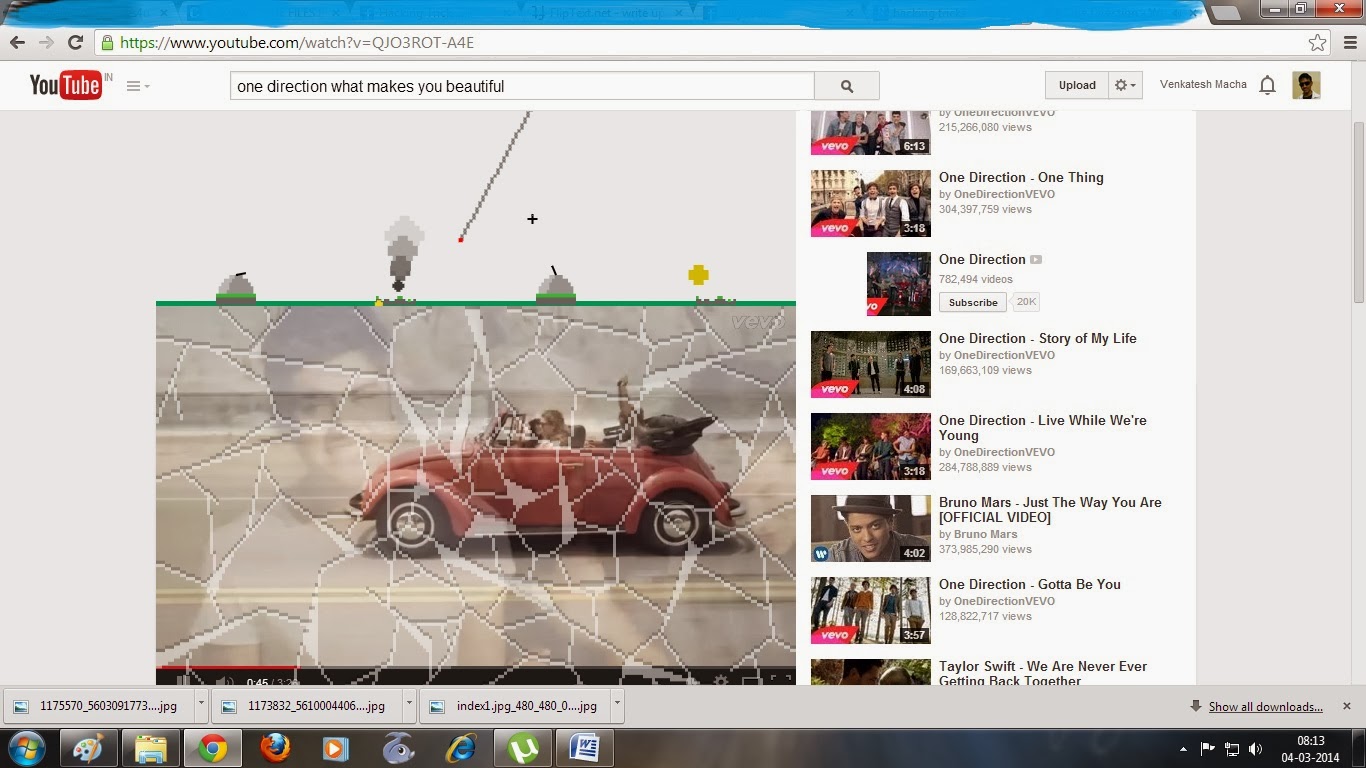Click the One Direction channel thumbnail
The width and height of the screenshot is (1366, 768).
(899, 284)
